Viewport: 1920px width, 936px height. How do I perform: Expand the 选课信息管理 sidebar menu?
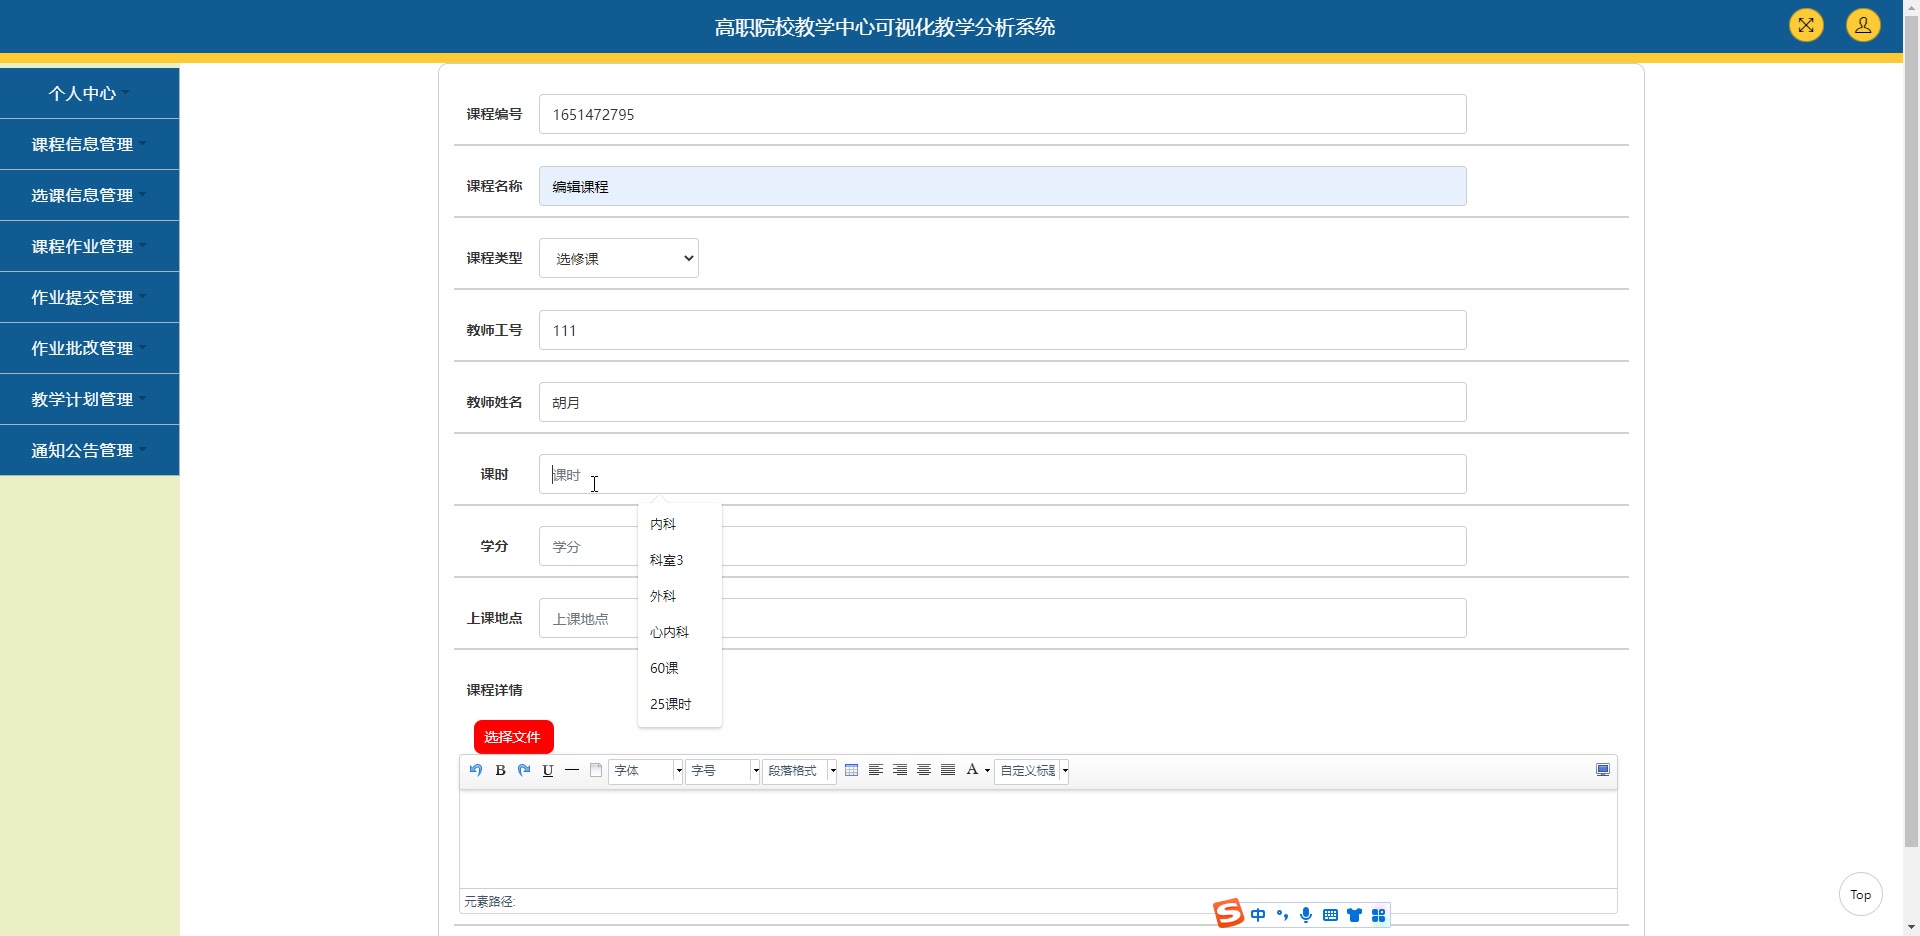pos(89,195)
